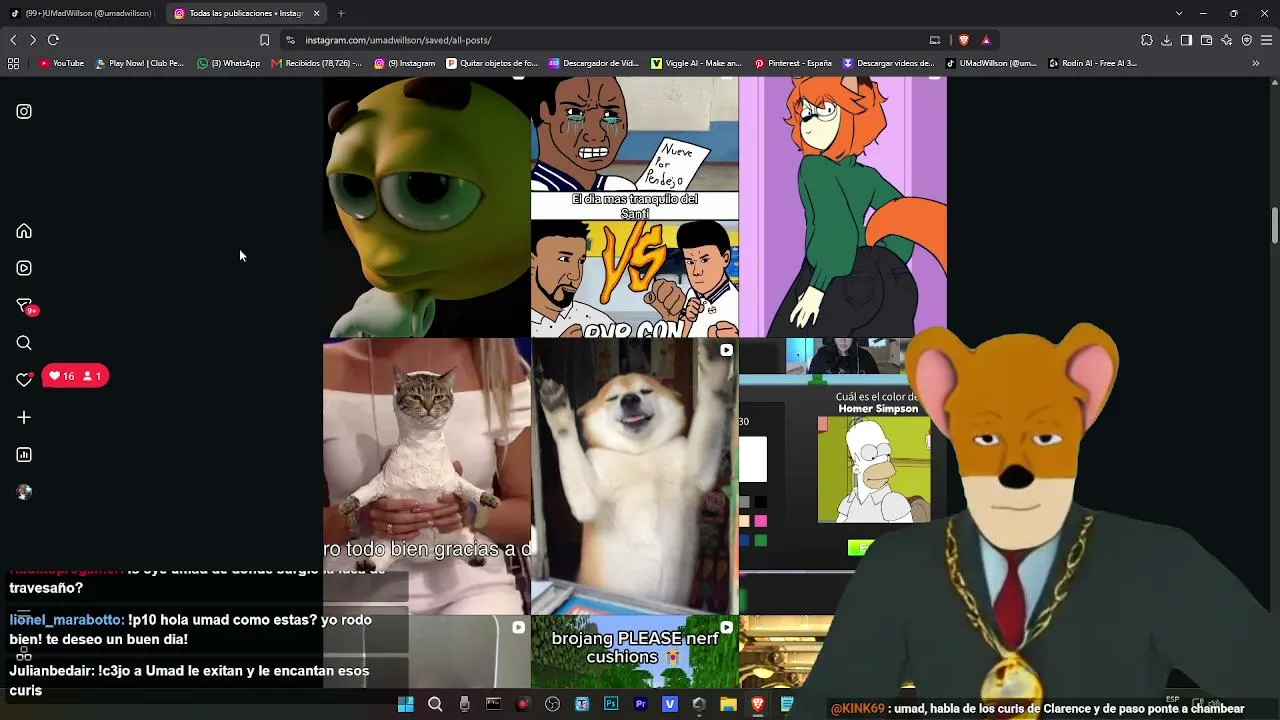This screenshot has height=720, width=1280.
Task: Click the 16 likes notification bubble
Action: 75,376
